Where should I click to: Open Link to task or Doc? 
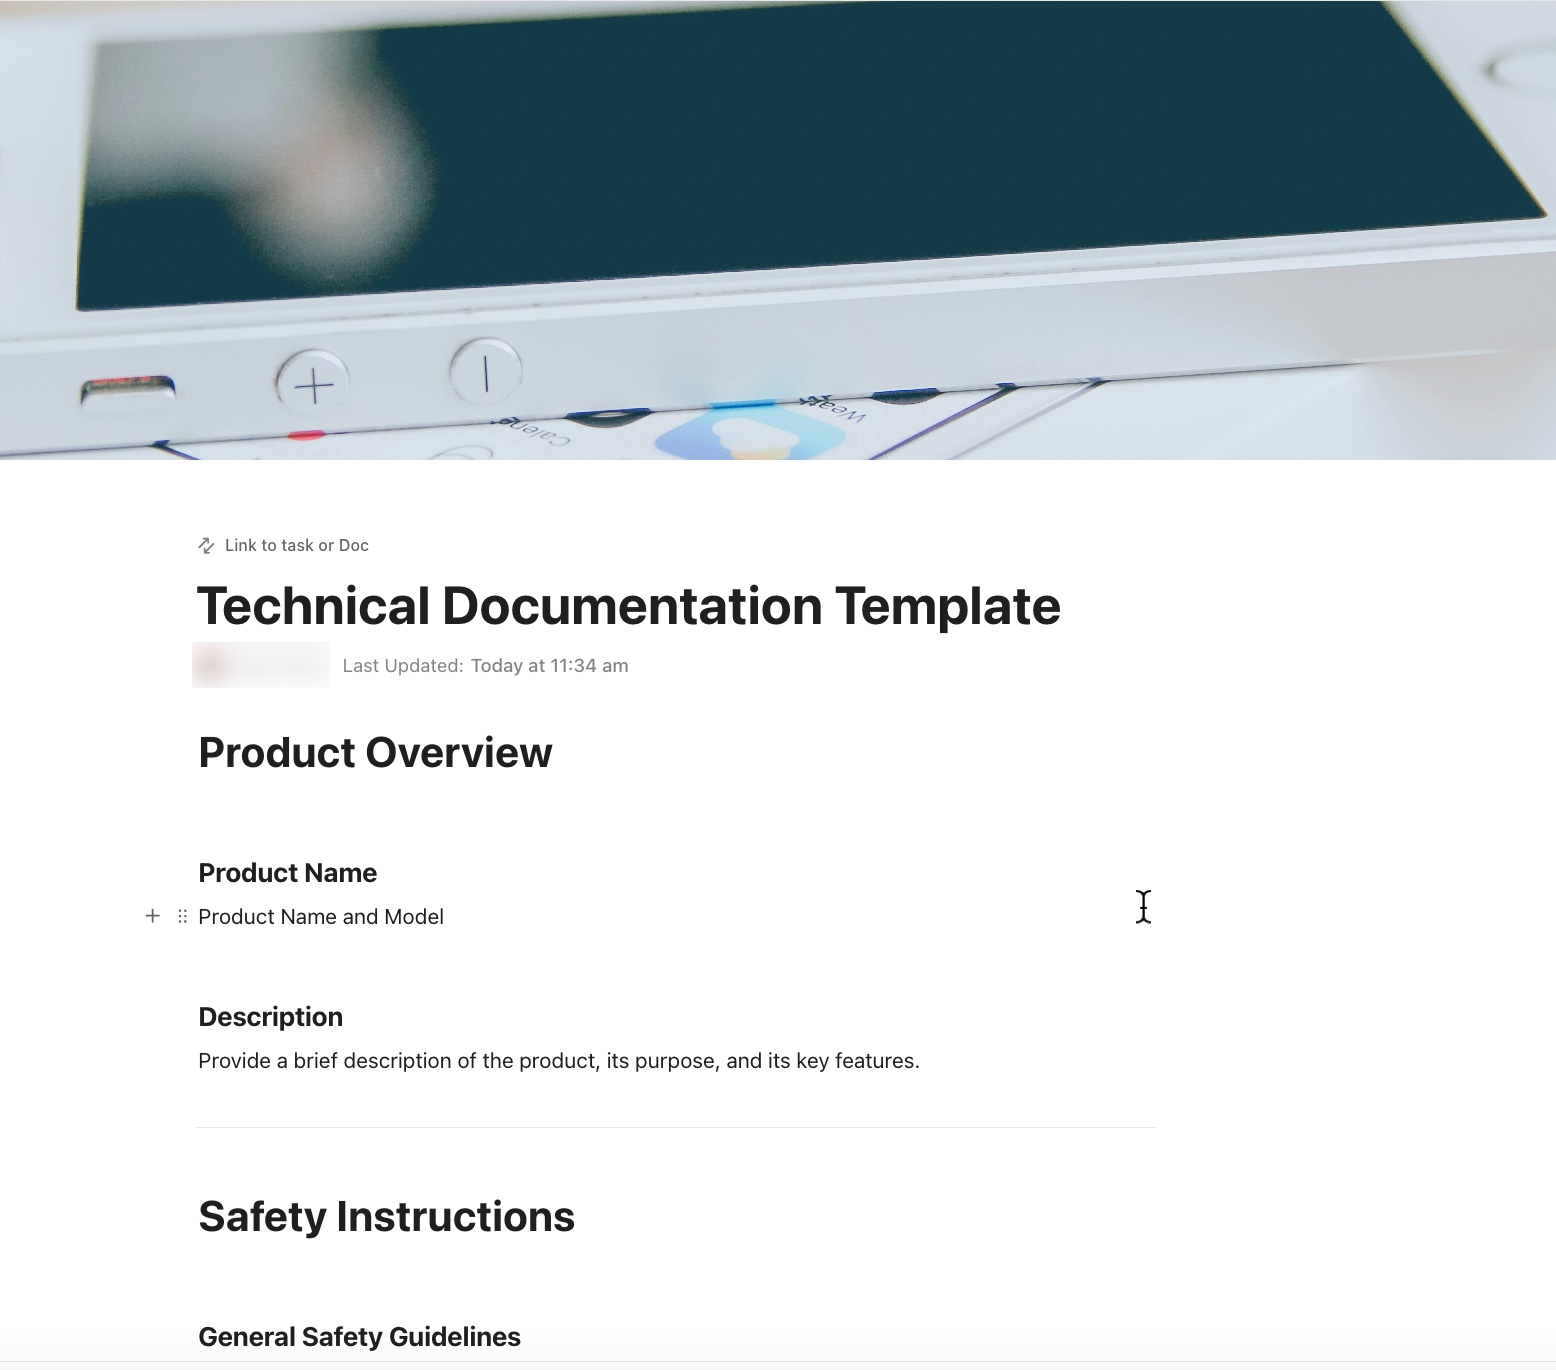[296, 545]
